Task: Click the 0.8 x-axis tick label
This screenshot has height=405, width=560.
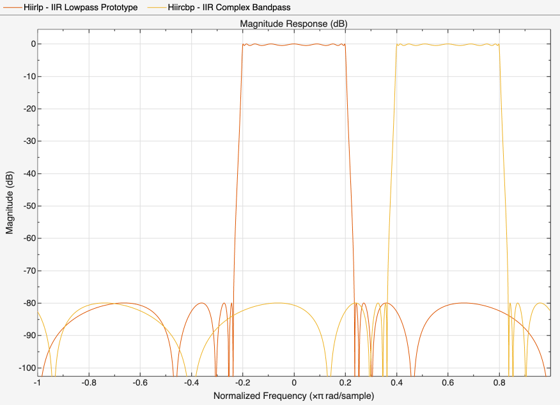Action: (499, 382)
